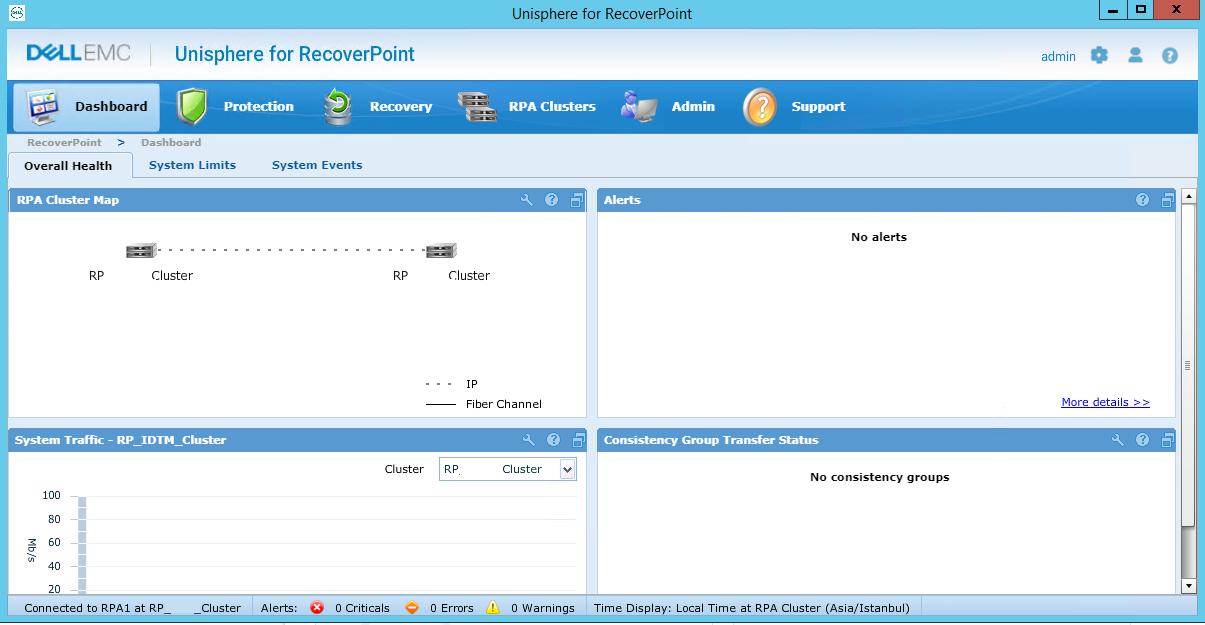This screenshot has height=625, width=1205.
Task: Click RPA Cluster Map wrench settings icon
Action: [527, 200]
